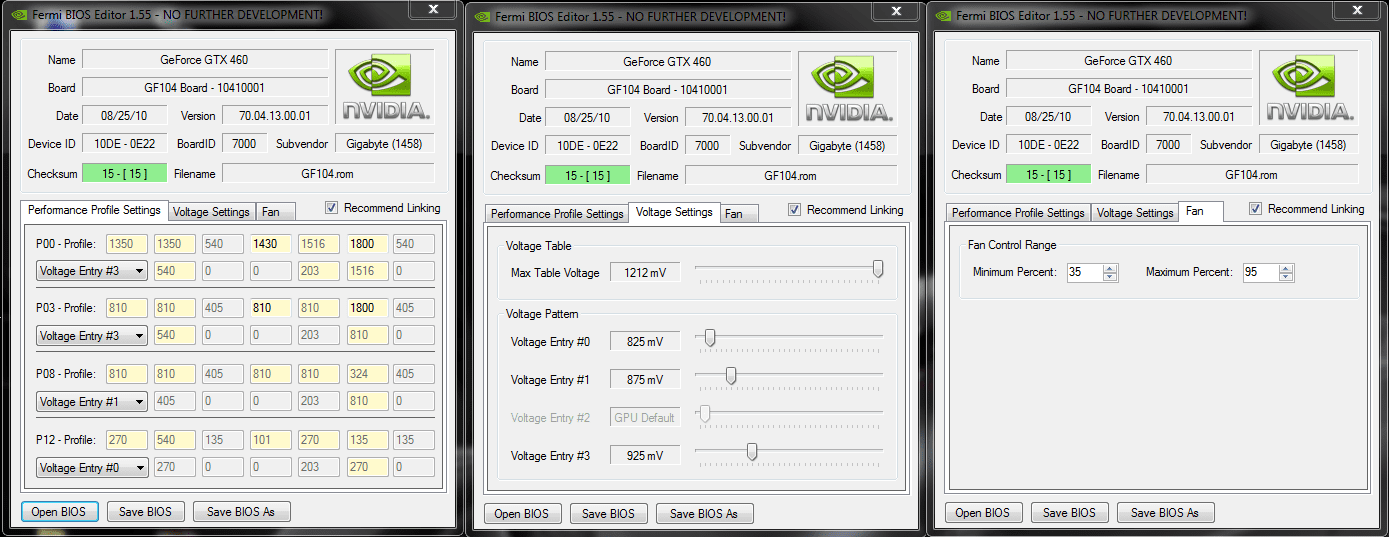Click the Voltage Entry #3 slider handle

pos(752,452)
